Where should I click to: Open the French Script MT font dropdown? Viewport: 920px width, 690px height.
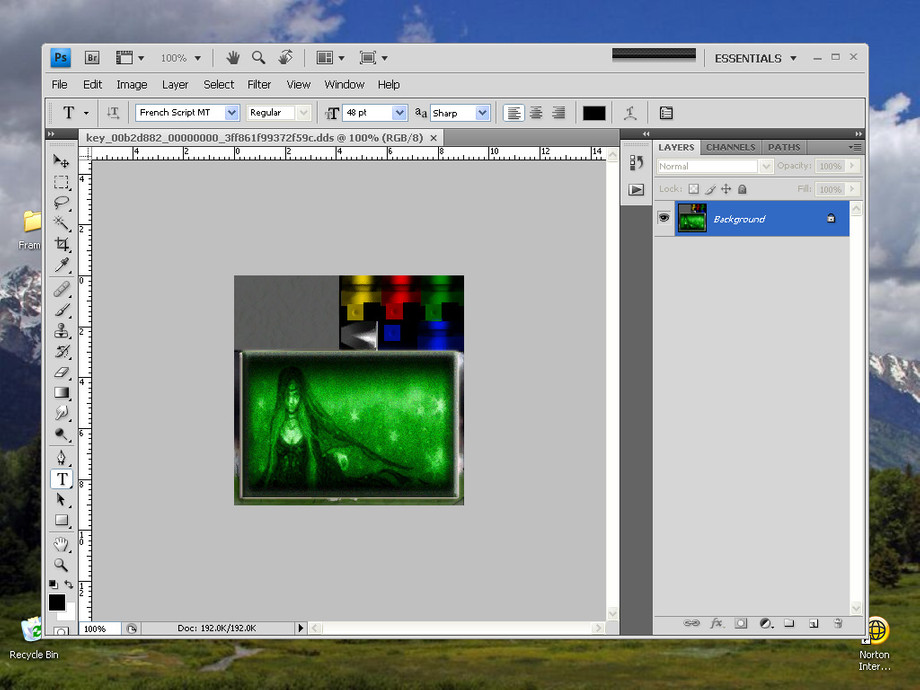coord(232,113)
